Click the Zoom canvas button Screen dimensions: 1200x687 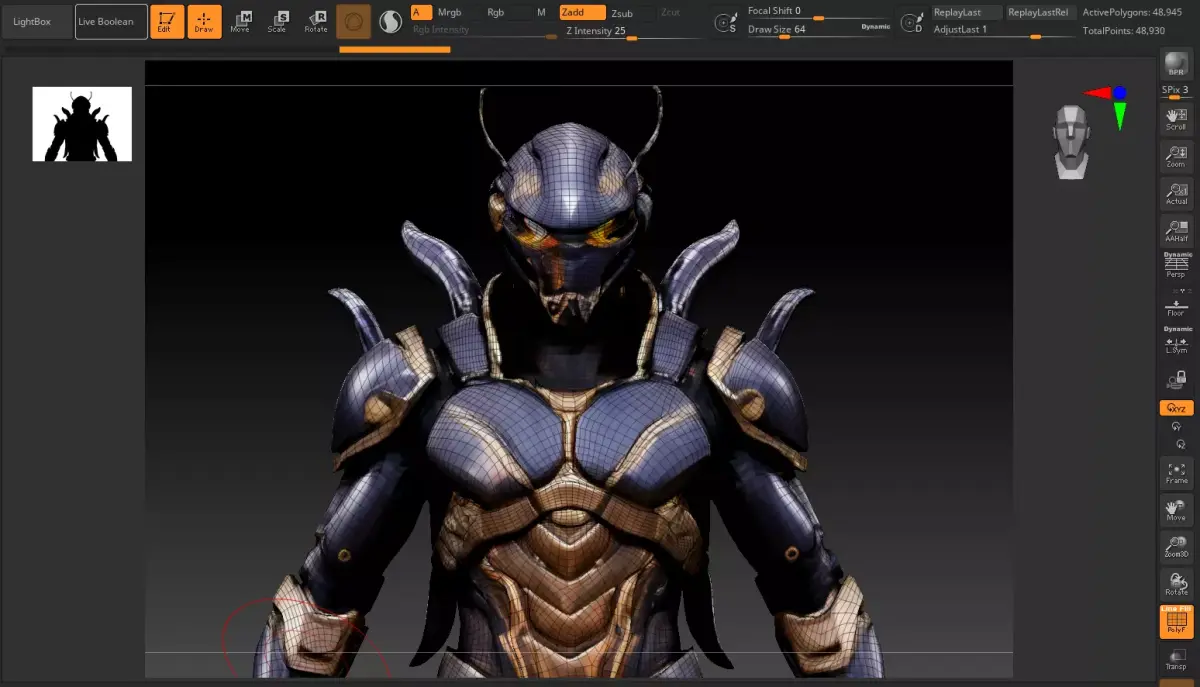(1176, 156)
